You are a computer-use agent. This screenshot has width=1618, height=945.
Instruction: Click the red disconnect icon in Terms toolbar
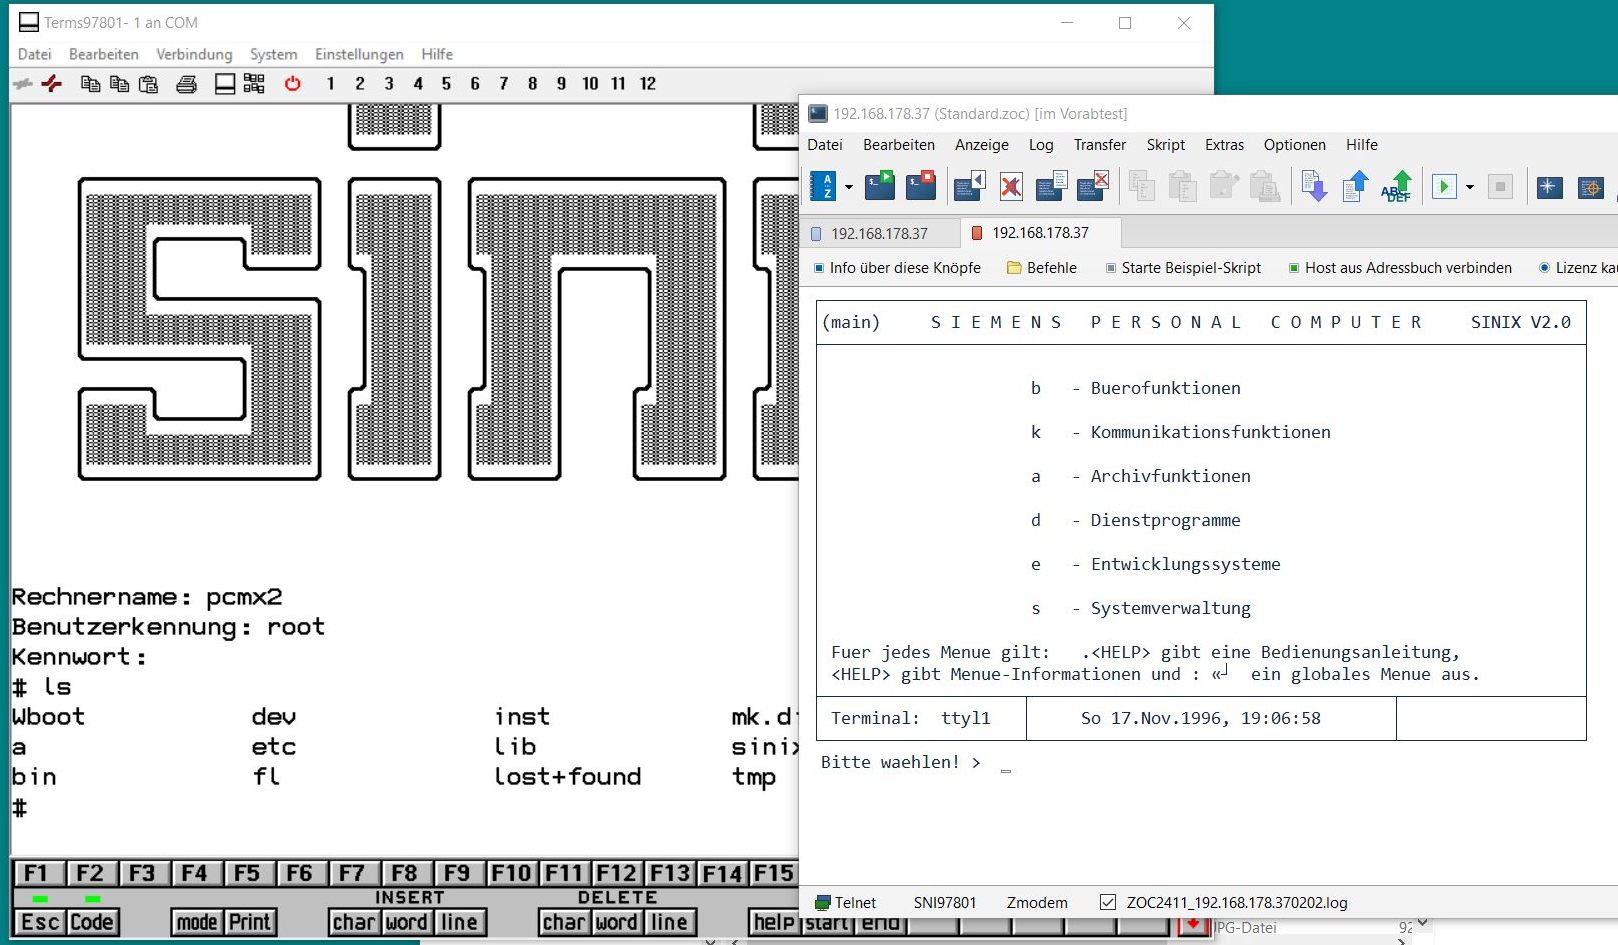pyautogui.click(x=52, y=84)
